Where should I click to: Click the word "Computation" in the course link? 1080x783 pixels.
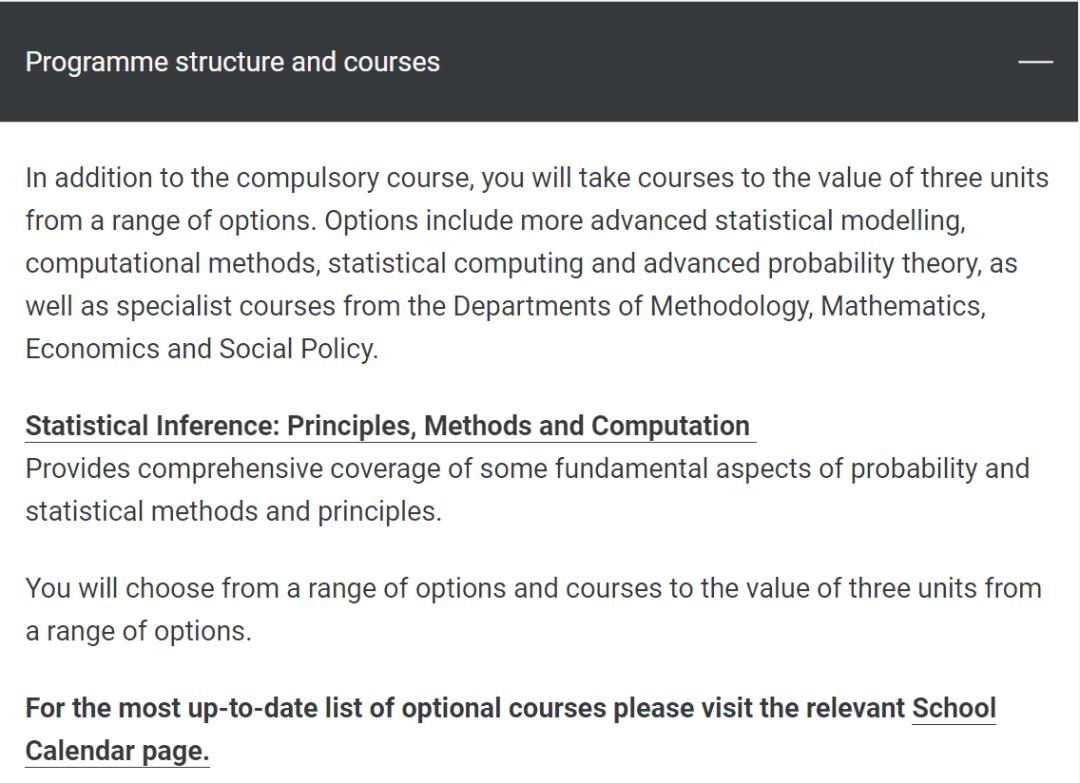[670, 426]
